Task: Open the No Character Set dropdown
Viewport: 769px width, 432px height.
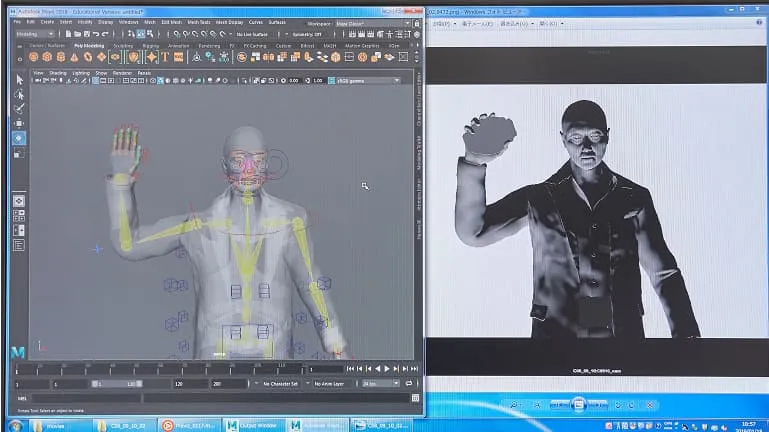Action: point(281,383)
